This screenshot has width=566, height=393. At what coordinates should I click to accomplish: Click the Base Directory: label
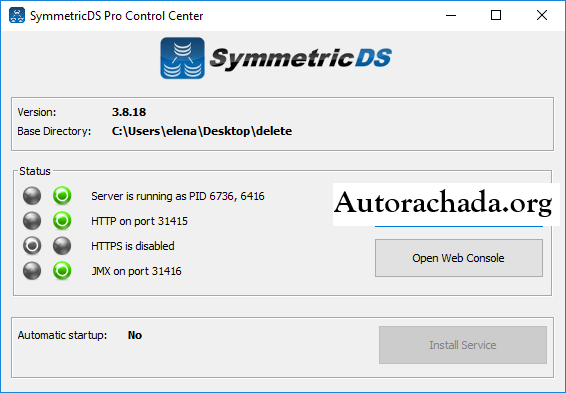point(54,131)
